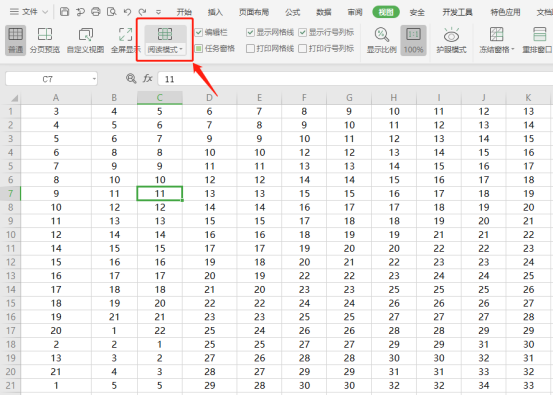This screenshot has height=395, width=554.
Task: Uncheck the 编辑栏 formula bar checkbox
Action: (199, 33)
